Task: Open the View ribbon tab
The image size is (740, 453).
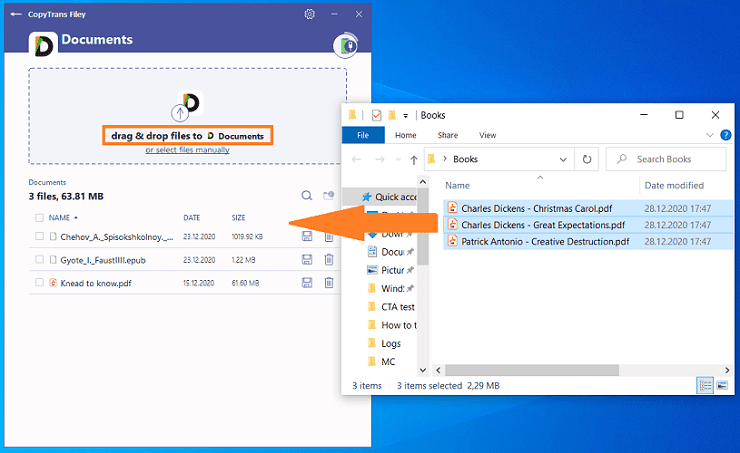Action: pos(488,135)
